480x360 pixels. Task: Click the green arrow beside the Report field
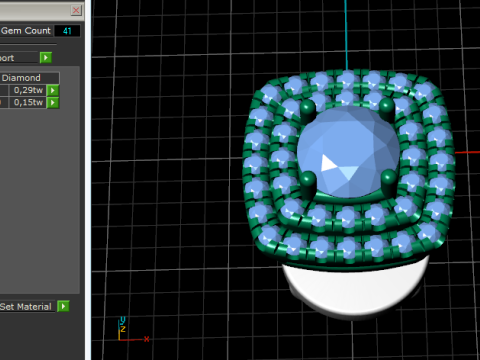pos(46,58)
